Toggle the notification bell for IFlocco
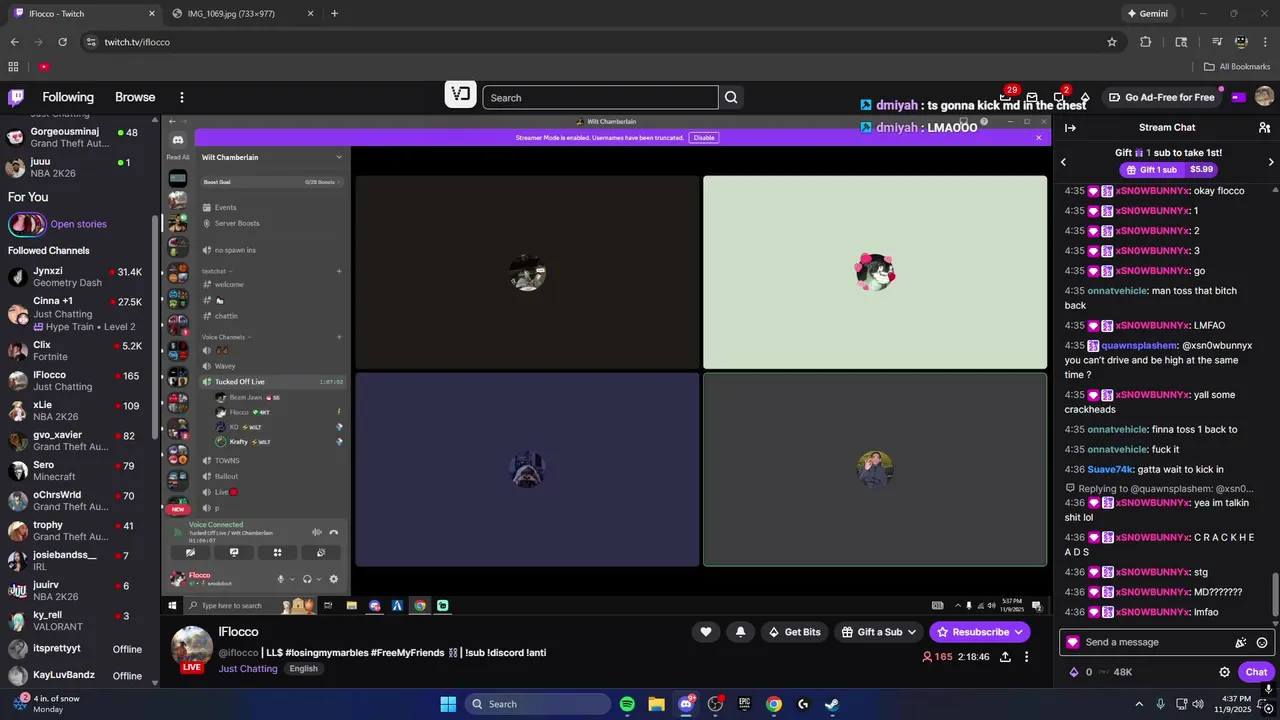Image resolution: width=1280 pixels, height=720 pixels. [740, 632]
